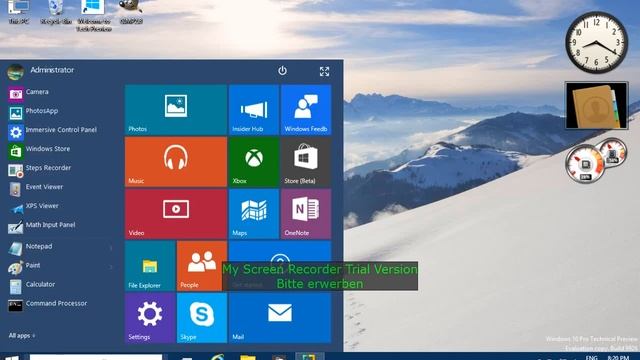Image resolution: width=640 pixels, height=360 pixels.
Task: Select the This PC desktop icon
Action: [19, 11]
